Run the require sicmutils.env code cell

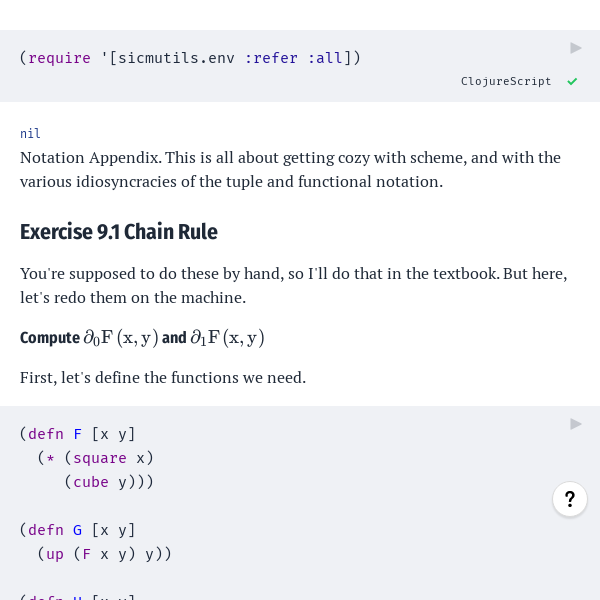pos(576,48)
